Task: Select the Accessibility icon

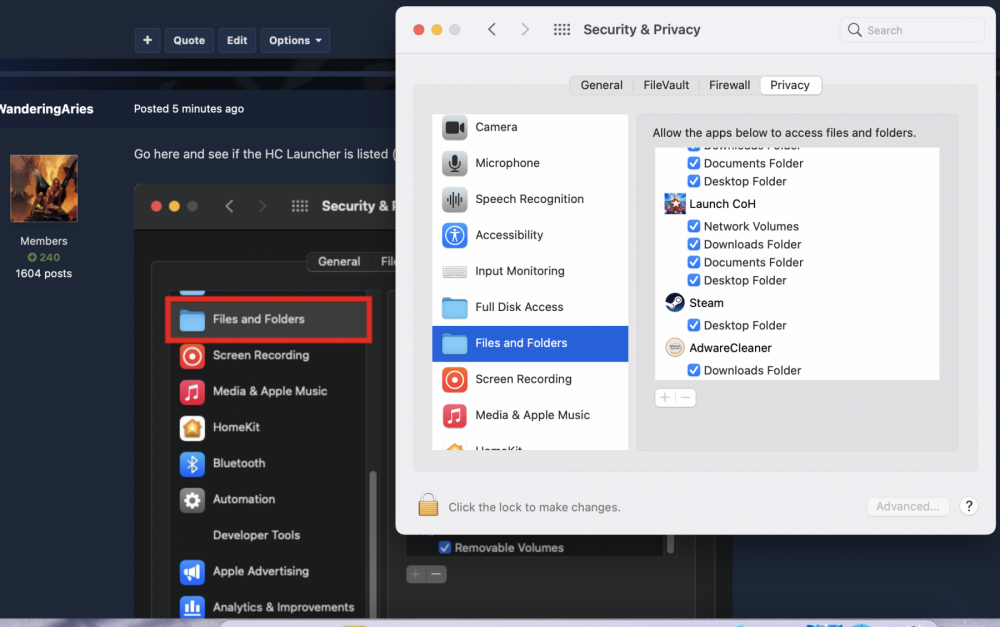Action: 455,236
